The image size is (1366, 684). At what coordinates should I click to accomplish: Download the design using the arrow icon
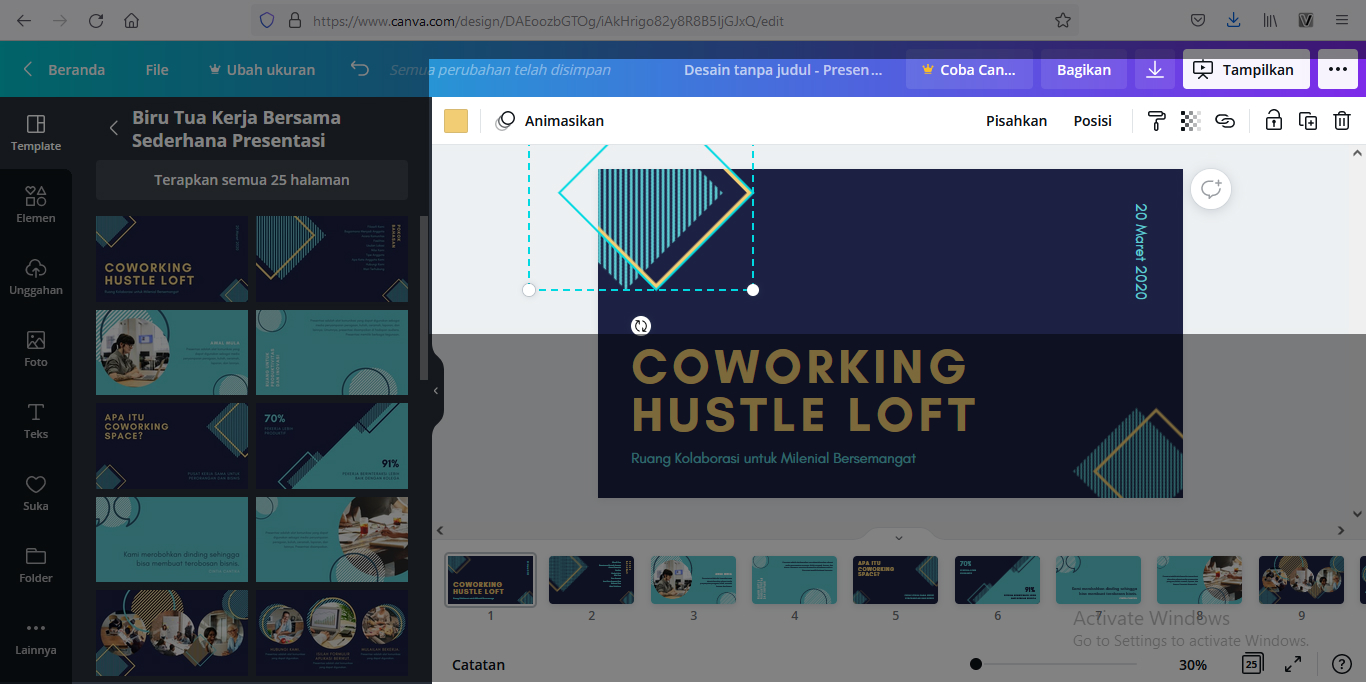tap(1155, 70)
